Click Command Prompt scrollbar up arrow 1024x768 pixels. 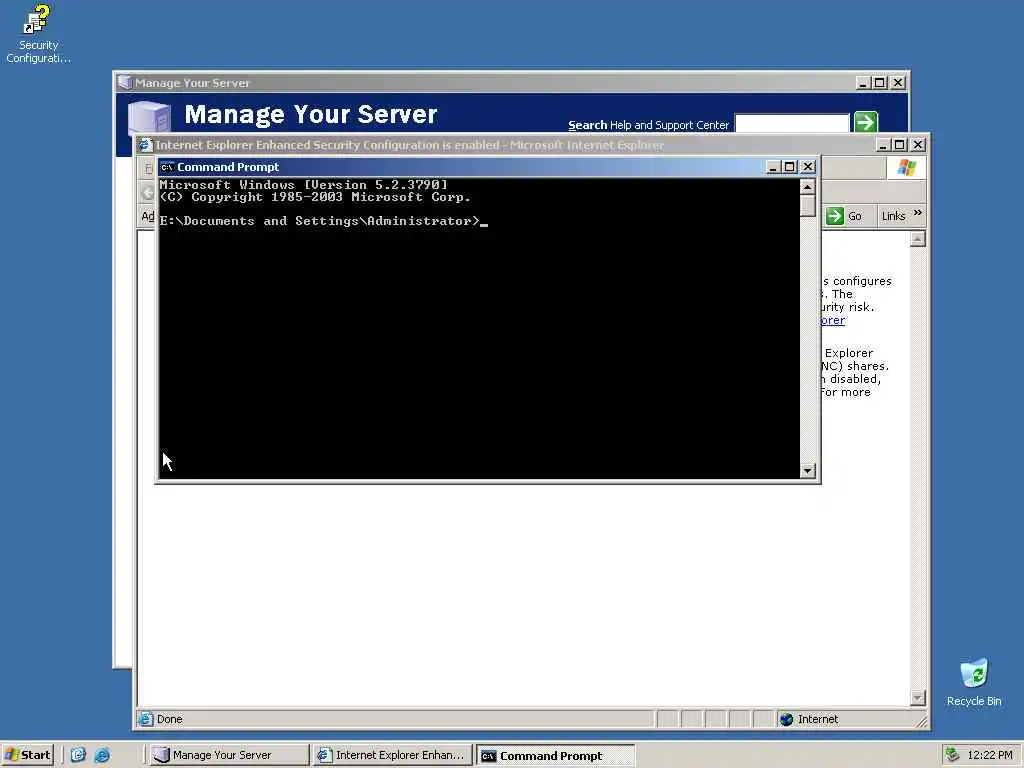808,187
